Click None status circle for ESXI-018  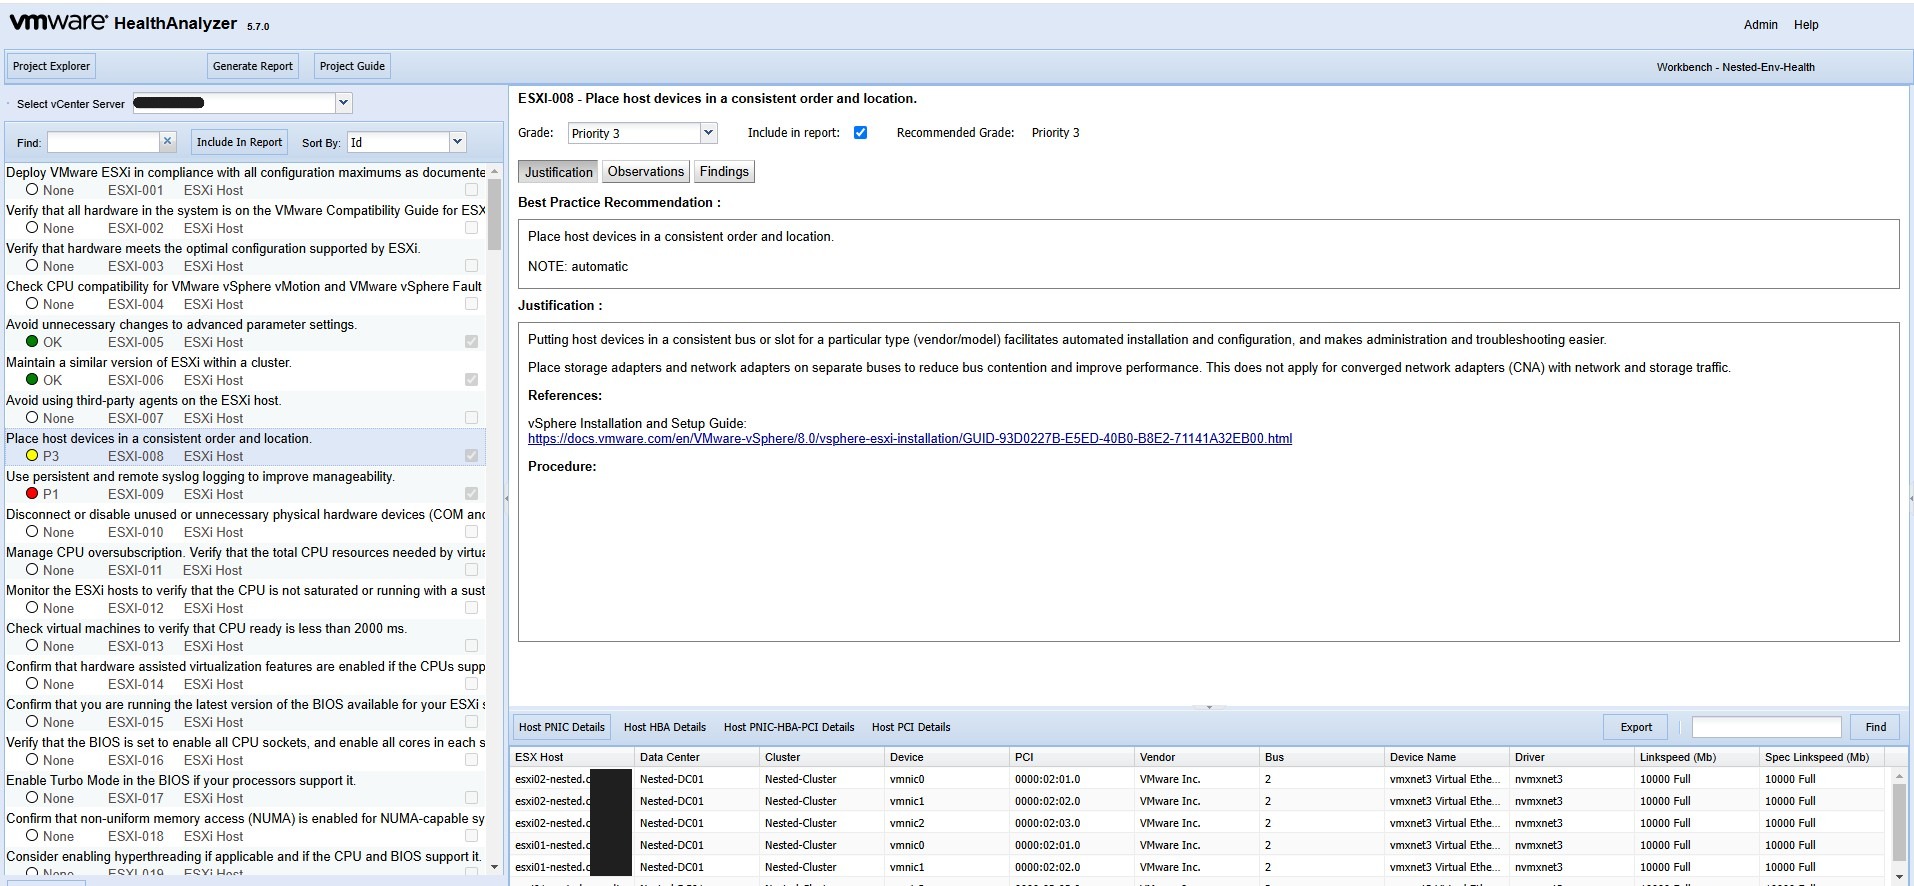point(32,836)
